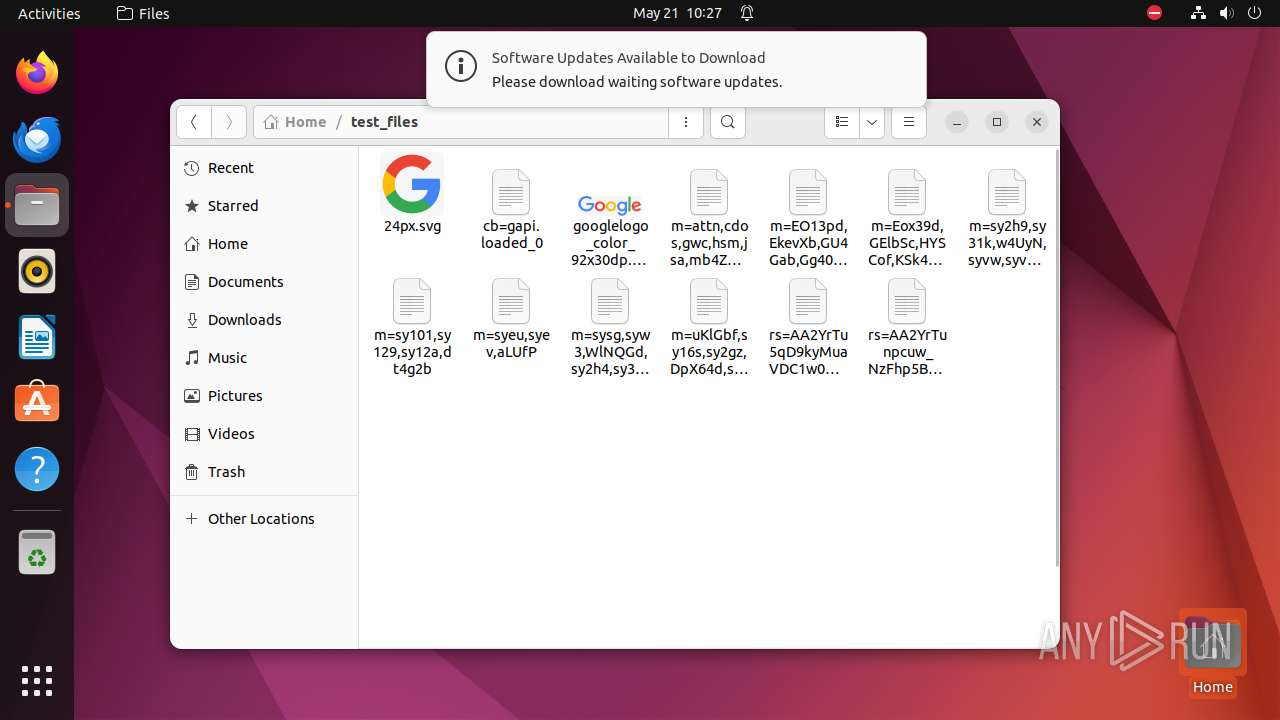
Task: Open Home in the sidebar
Action: (264, 244)
